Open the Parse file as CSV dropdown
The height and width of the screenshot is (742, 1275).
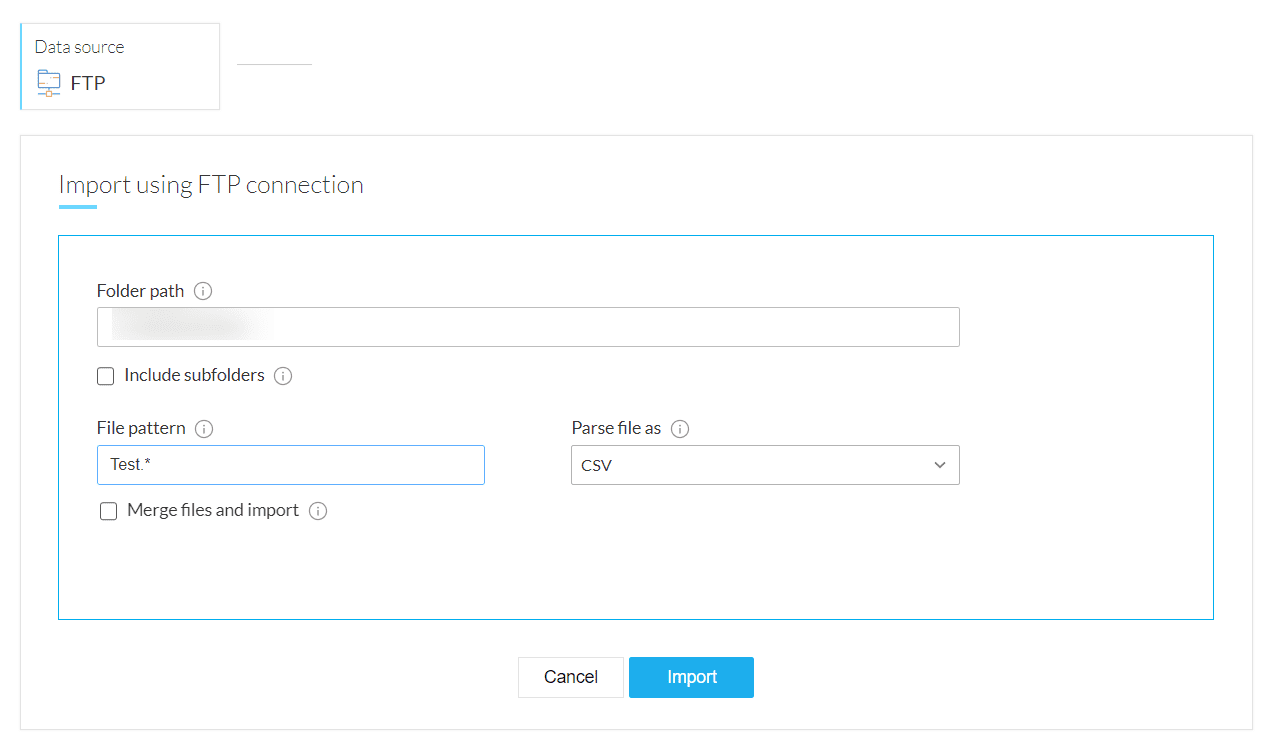[765, 465]
